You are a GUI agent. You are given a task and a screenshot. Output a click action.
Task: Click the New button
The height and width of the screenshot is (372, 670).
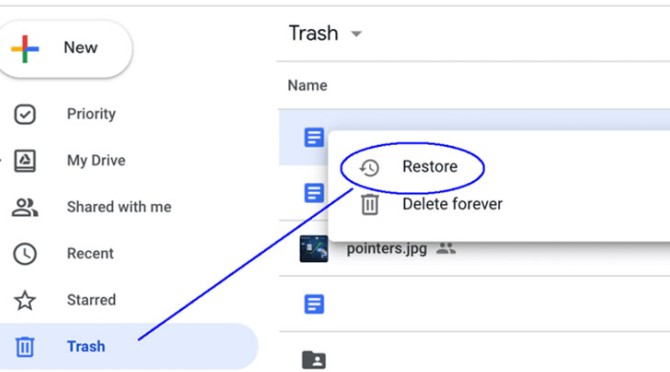click(x=65, y=49)
